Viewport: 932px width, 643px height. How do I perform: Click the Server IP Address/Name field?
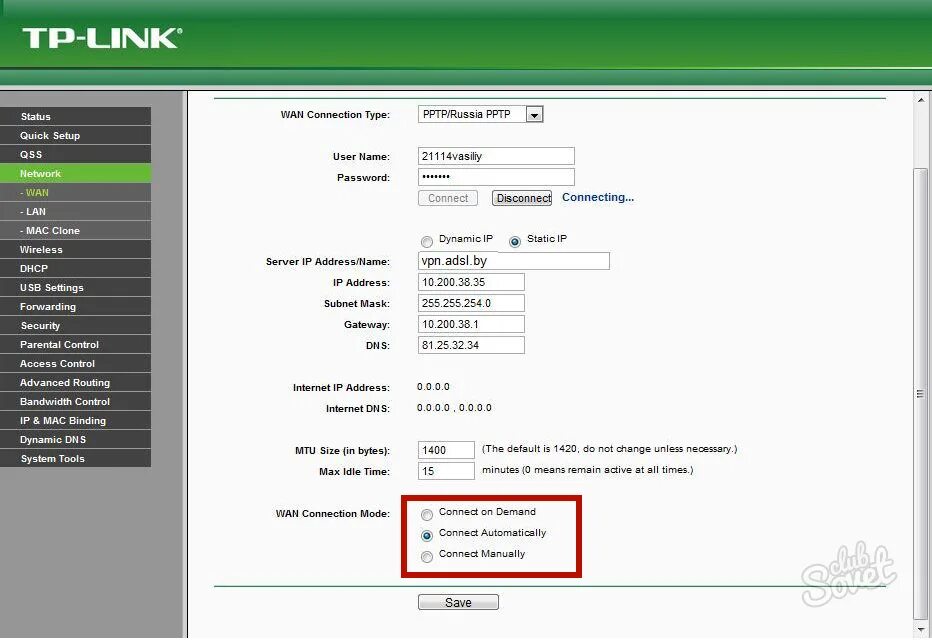pos(514,261)
